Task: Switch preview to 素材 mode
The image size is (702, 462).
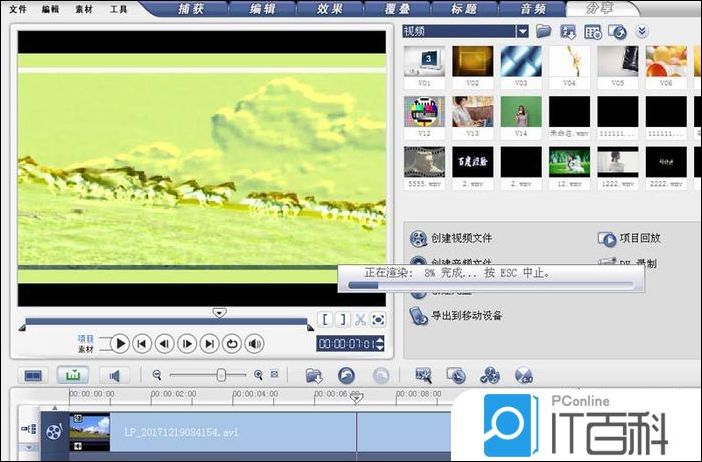Action: pyautogui.click(x=86, y=349)
